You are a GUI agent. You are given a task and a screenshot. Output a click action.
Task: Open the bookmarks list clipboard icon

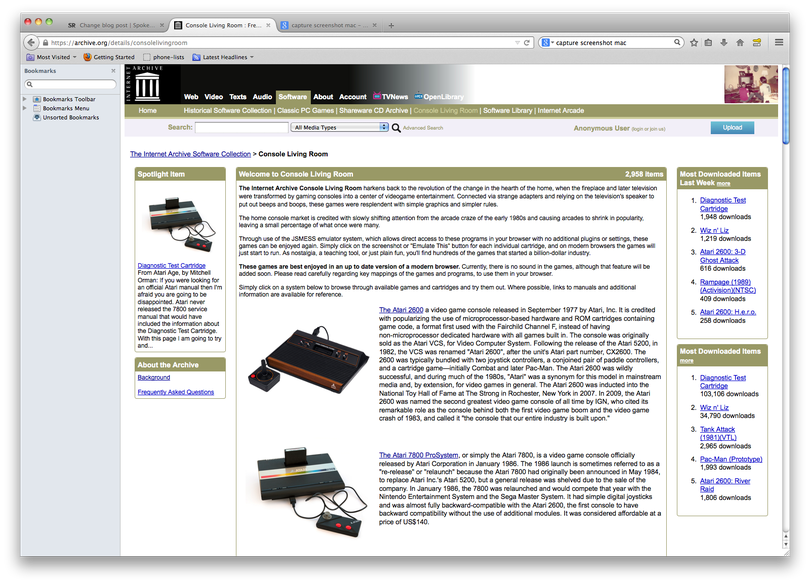click(x=708, y=43)
